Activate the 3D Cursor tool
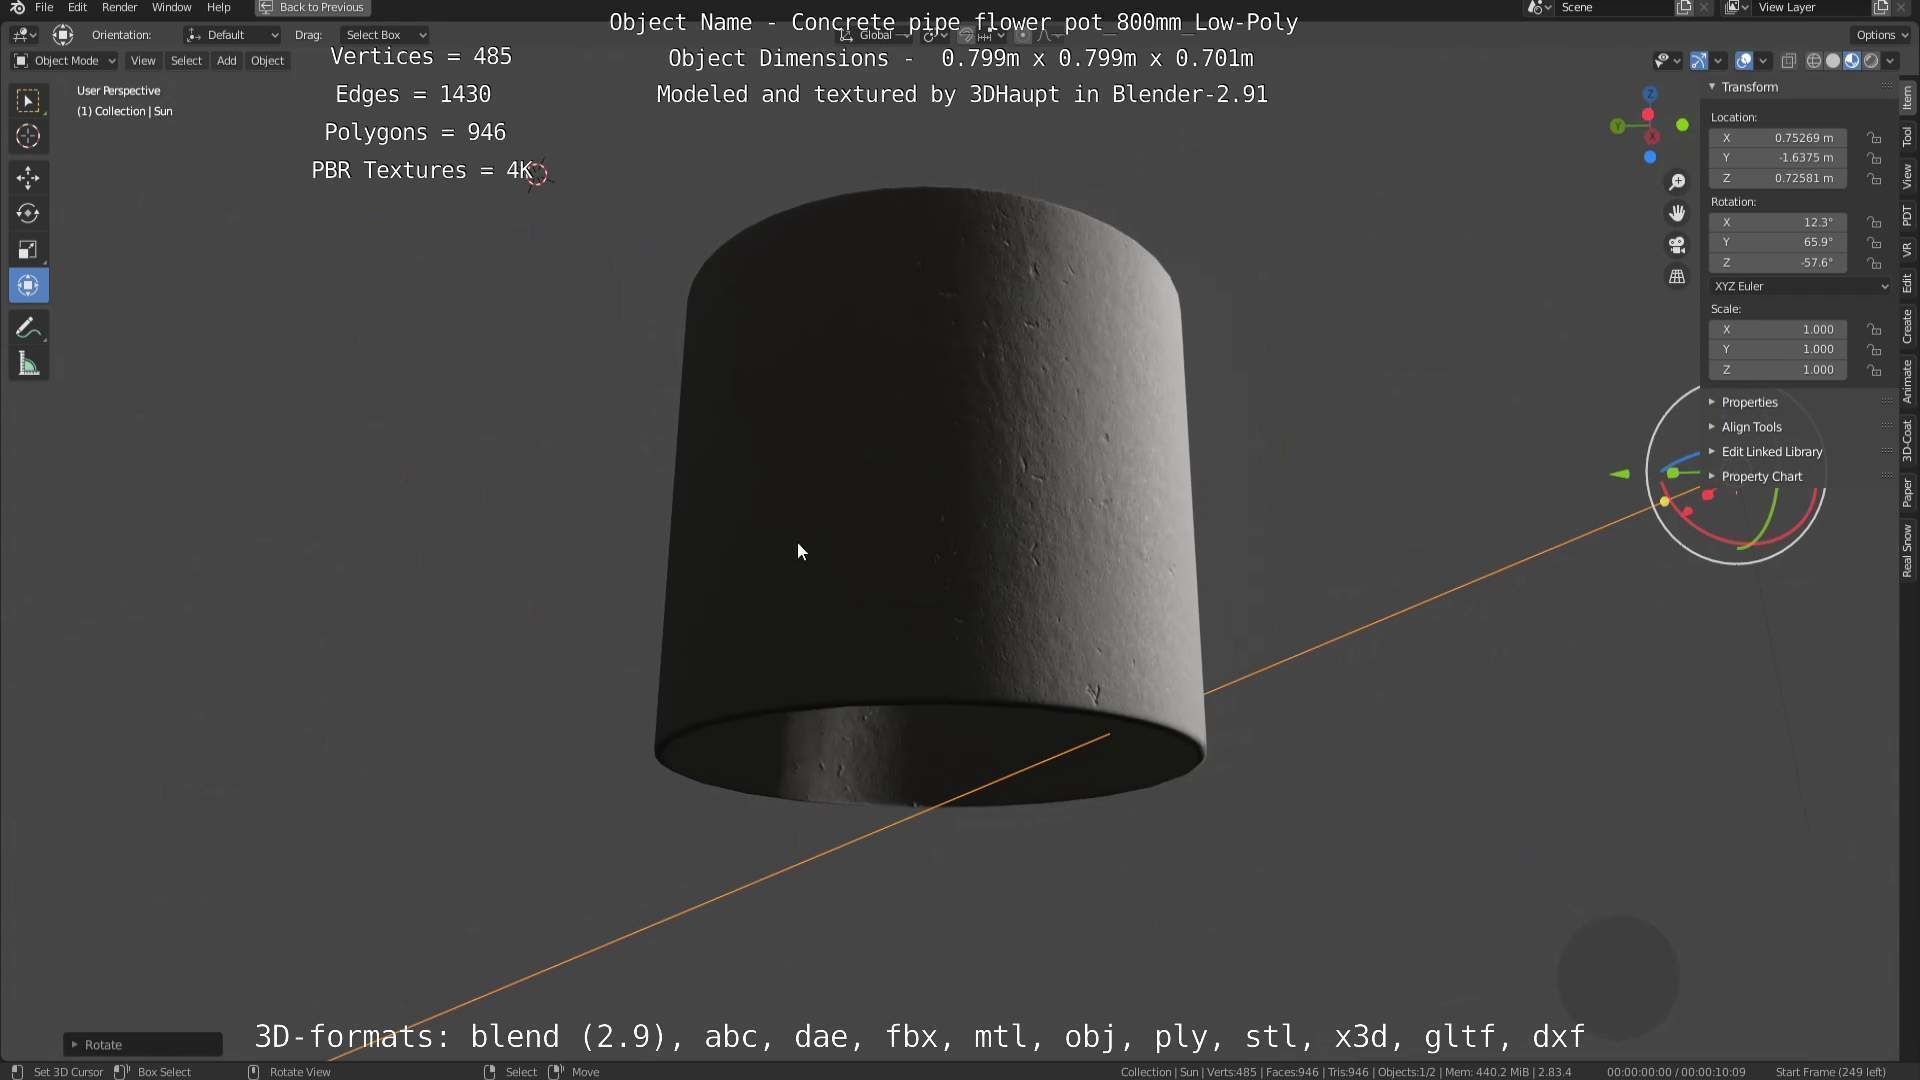Image resolution: width=1920 pixels, height=1080 pixels. [x=28, y=136]
